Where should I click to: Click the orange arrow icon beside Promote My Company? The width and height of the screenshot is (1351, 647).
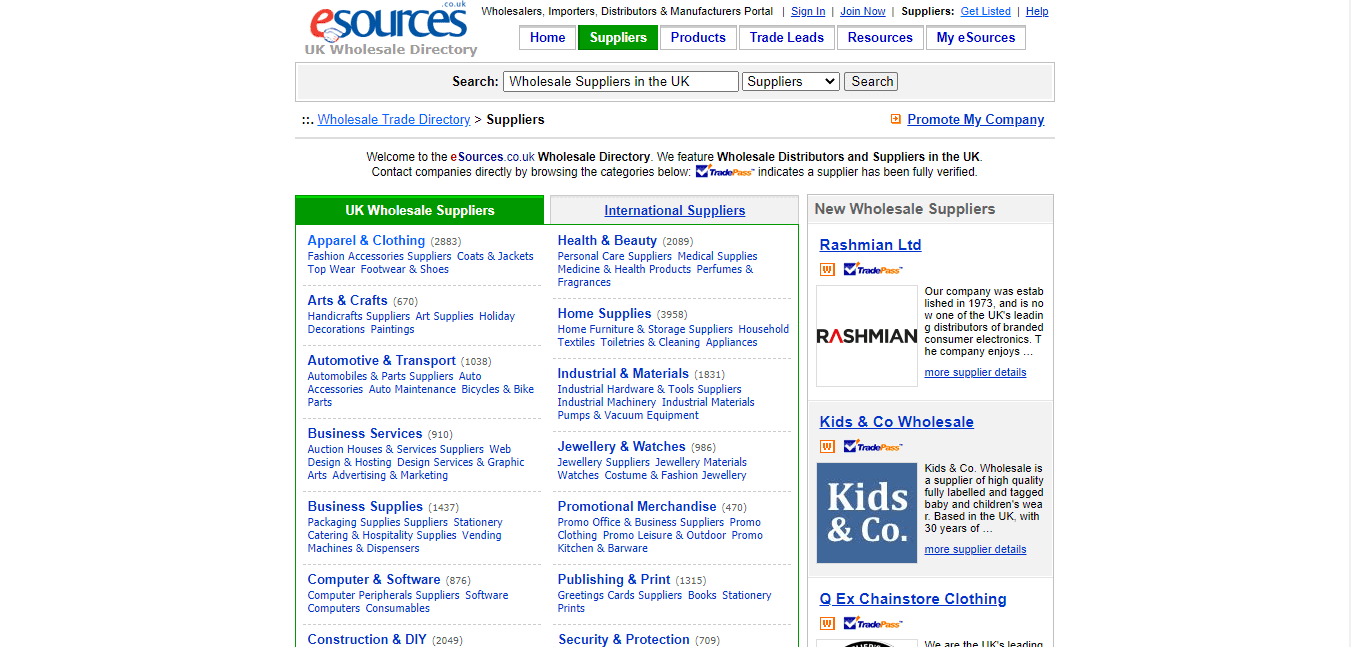click(896, 119)
